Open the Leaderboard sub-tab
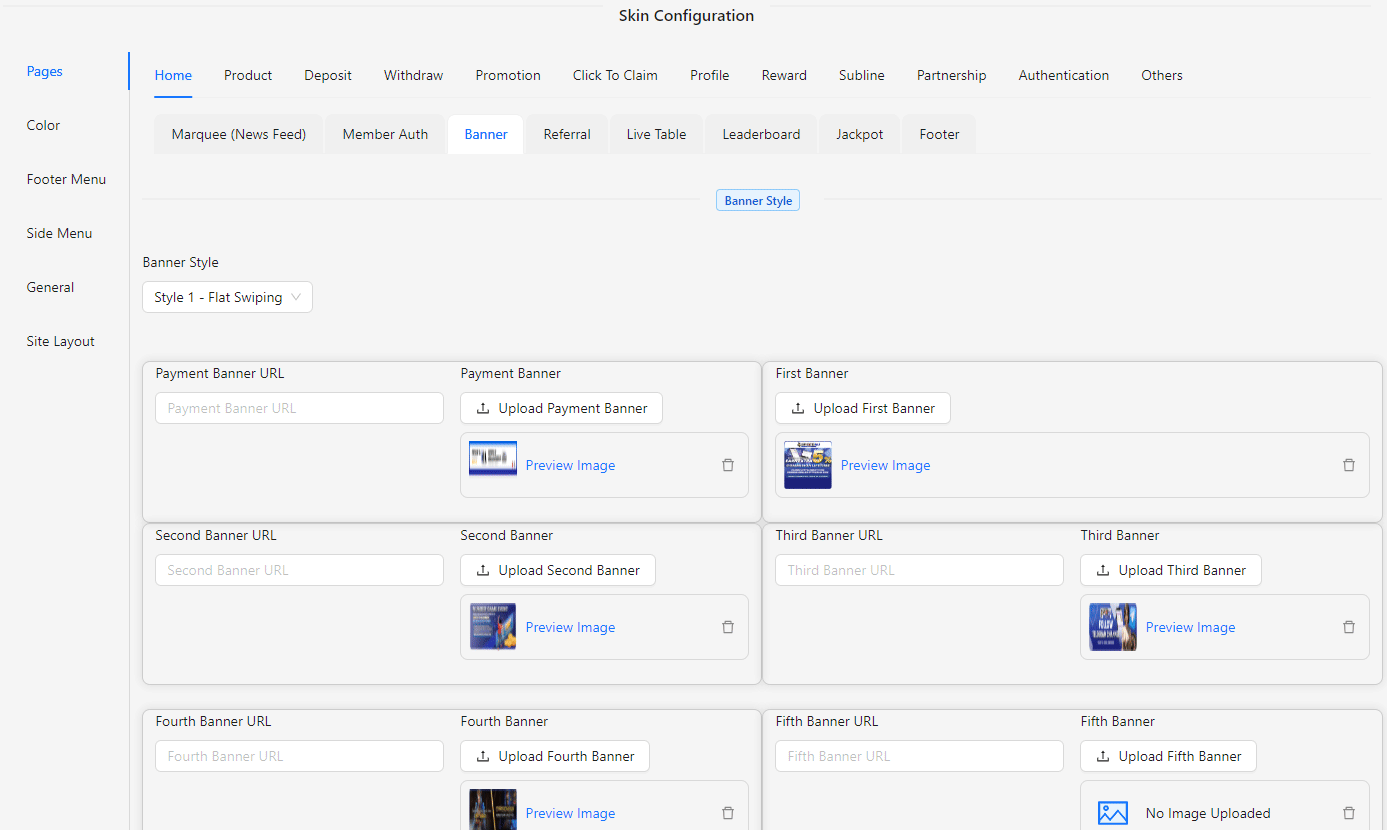1387x830 pixels. (x=761, y=134)
